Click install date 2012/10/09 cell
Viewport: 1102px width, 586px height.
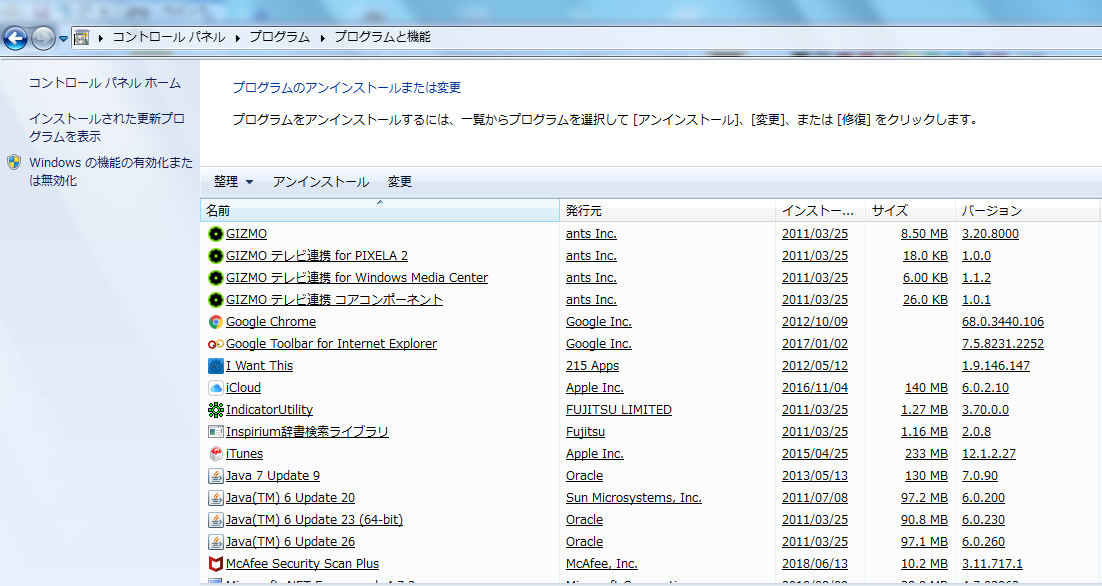click(x=815, y=322)
